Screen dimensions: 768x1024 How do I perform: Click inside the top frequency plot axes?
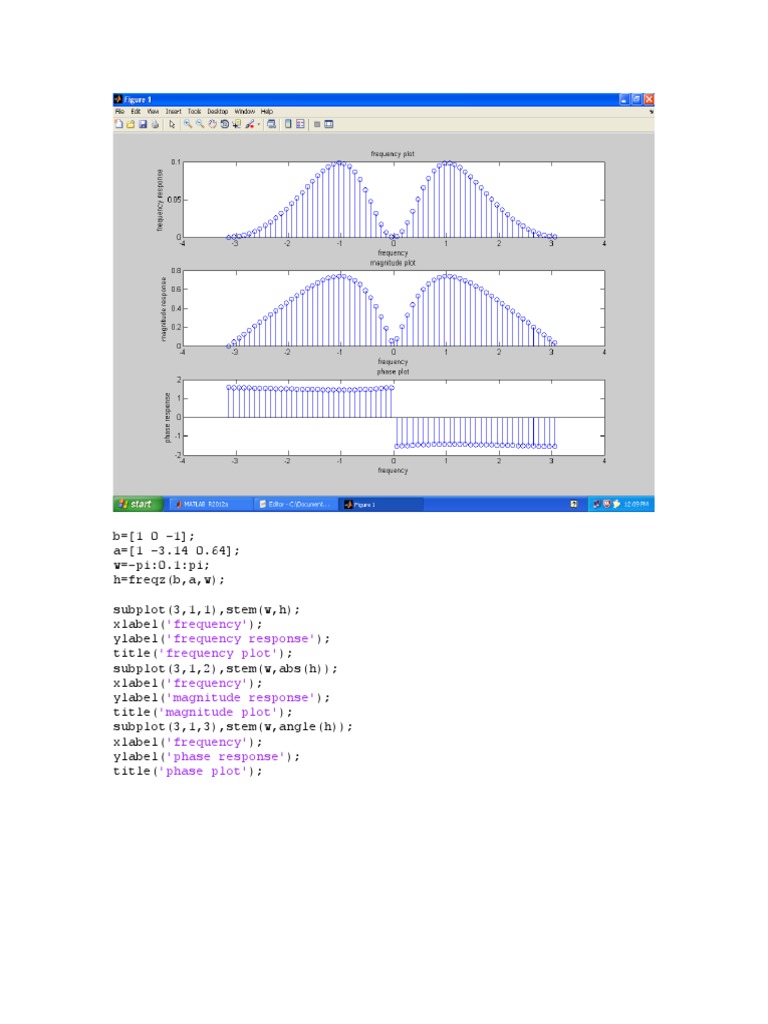[393, 199]
